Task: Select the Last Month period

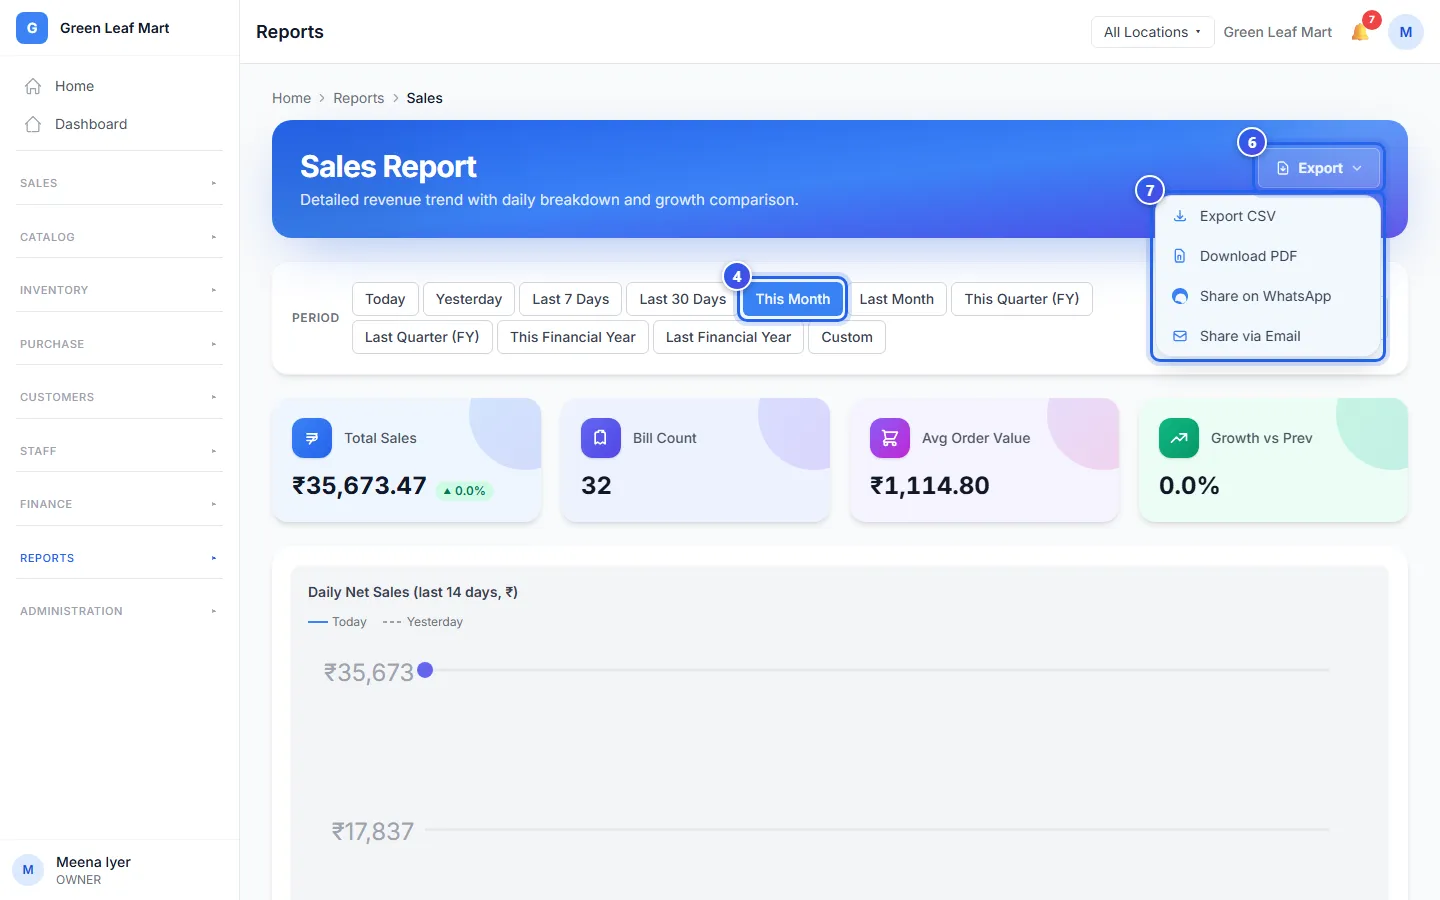Action: pos(897,299)
